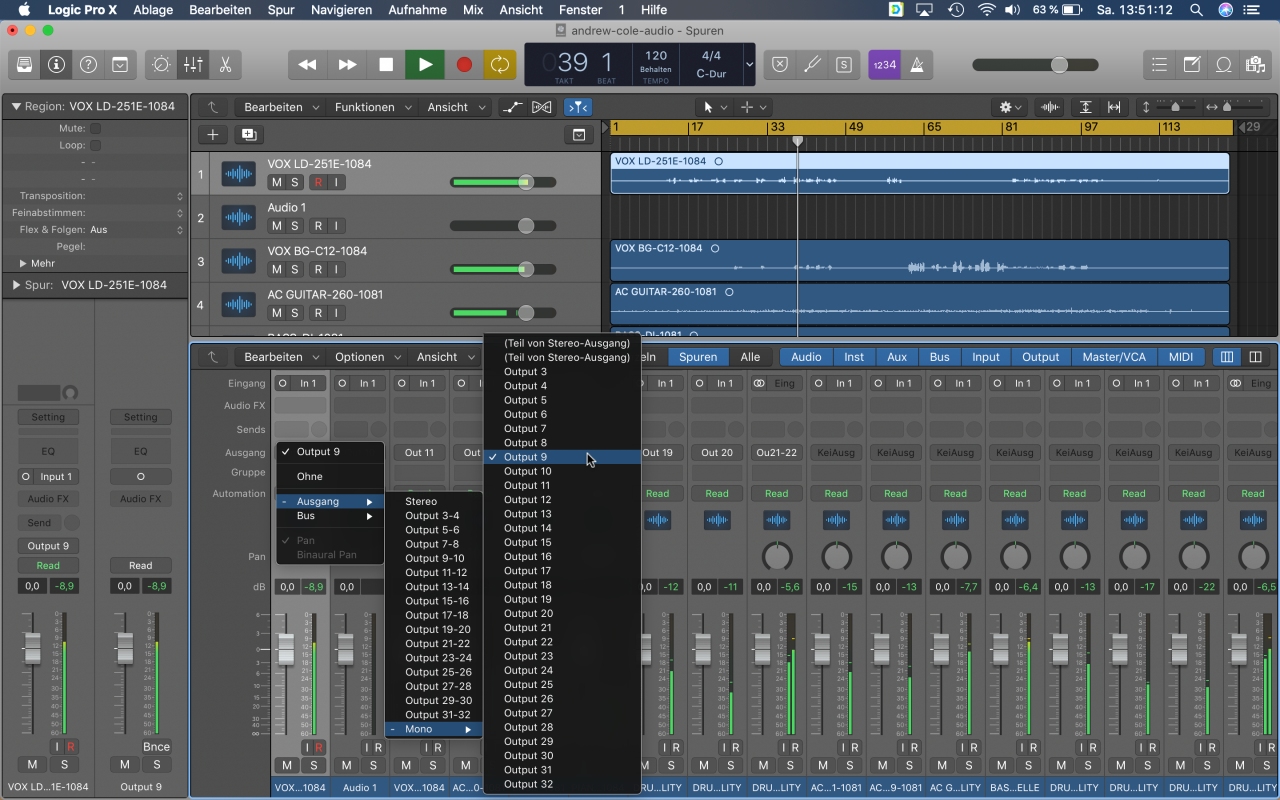
Task: Open the Funktionen dropdown
Action: coord(371,107)
